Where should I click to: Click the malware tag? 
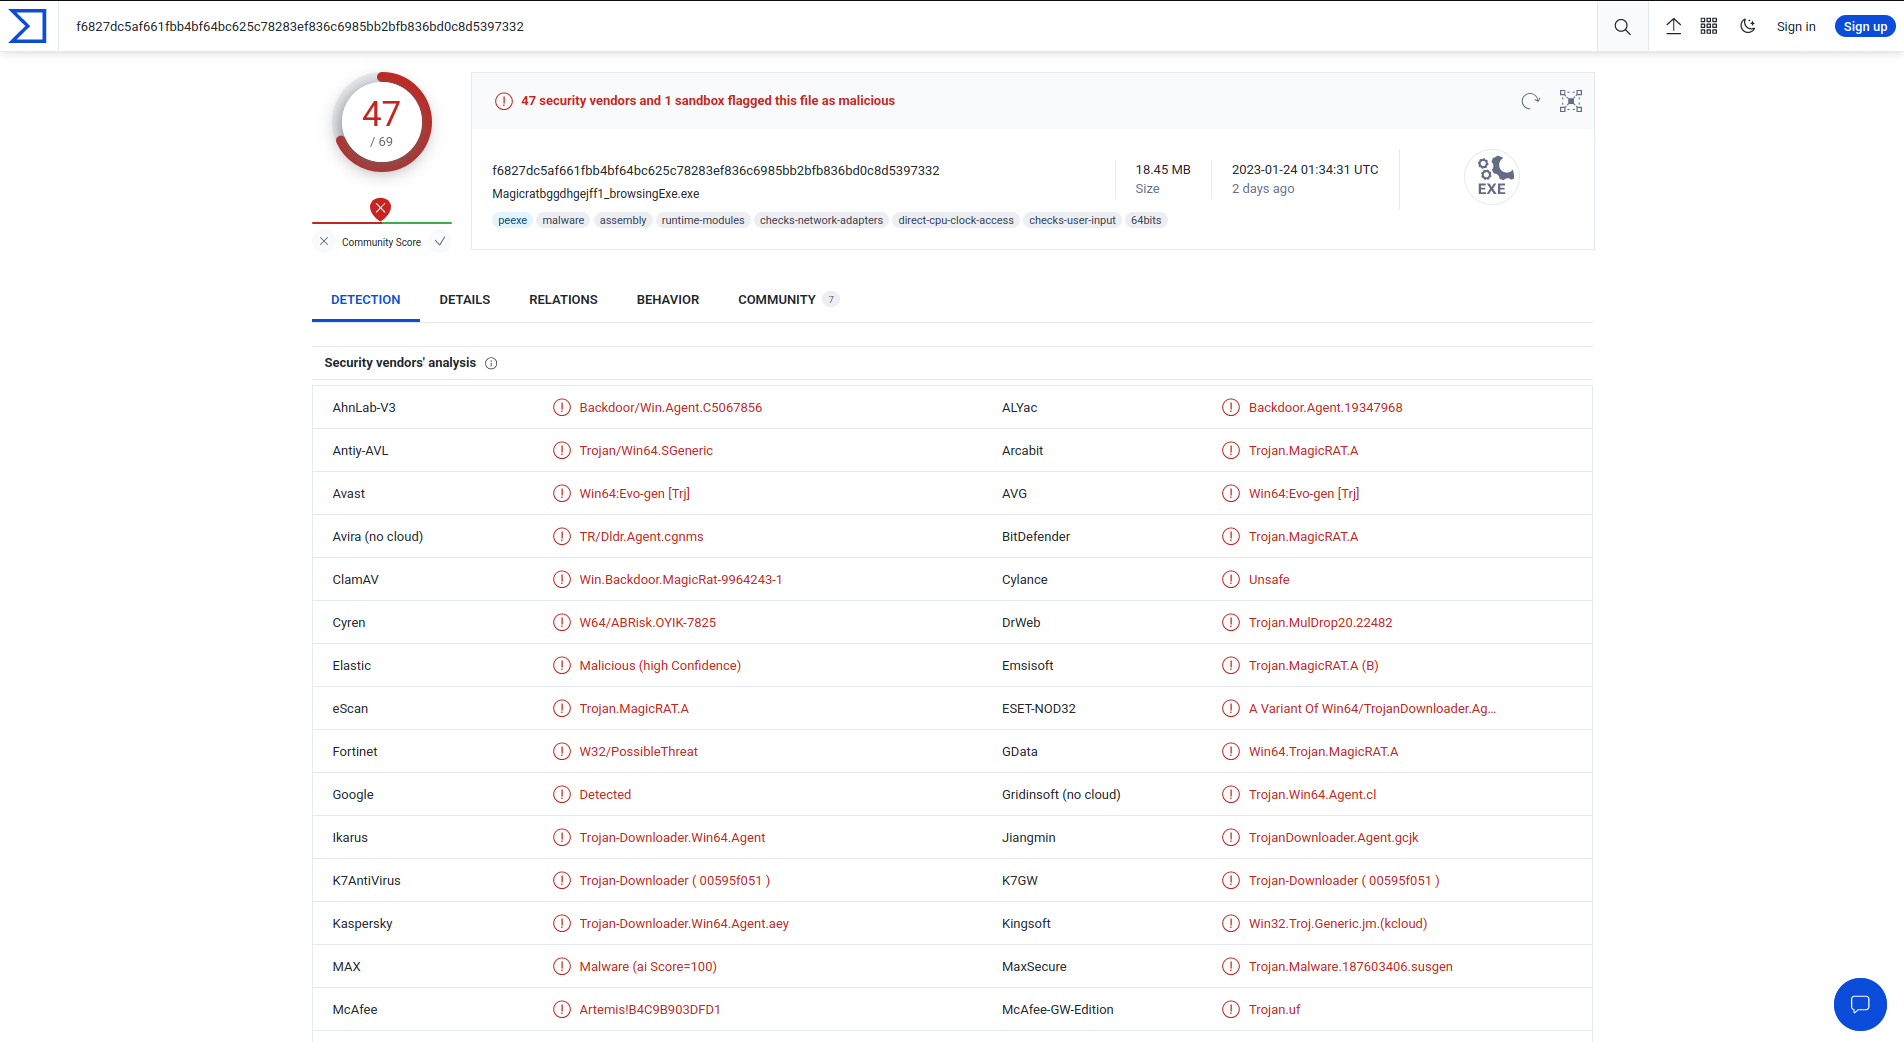click(x=563, y=220)
